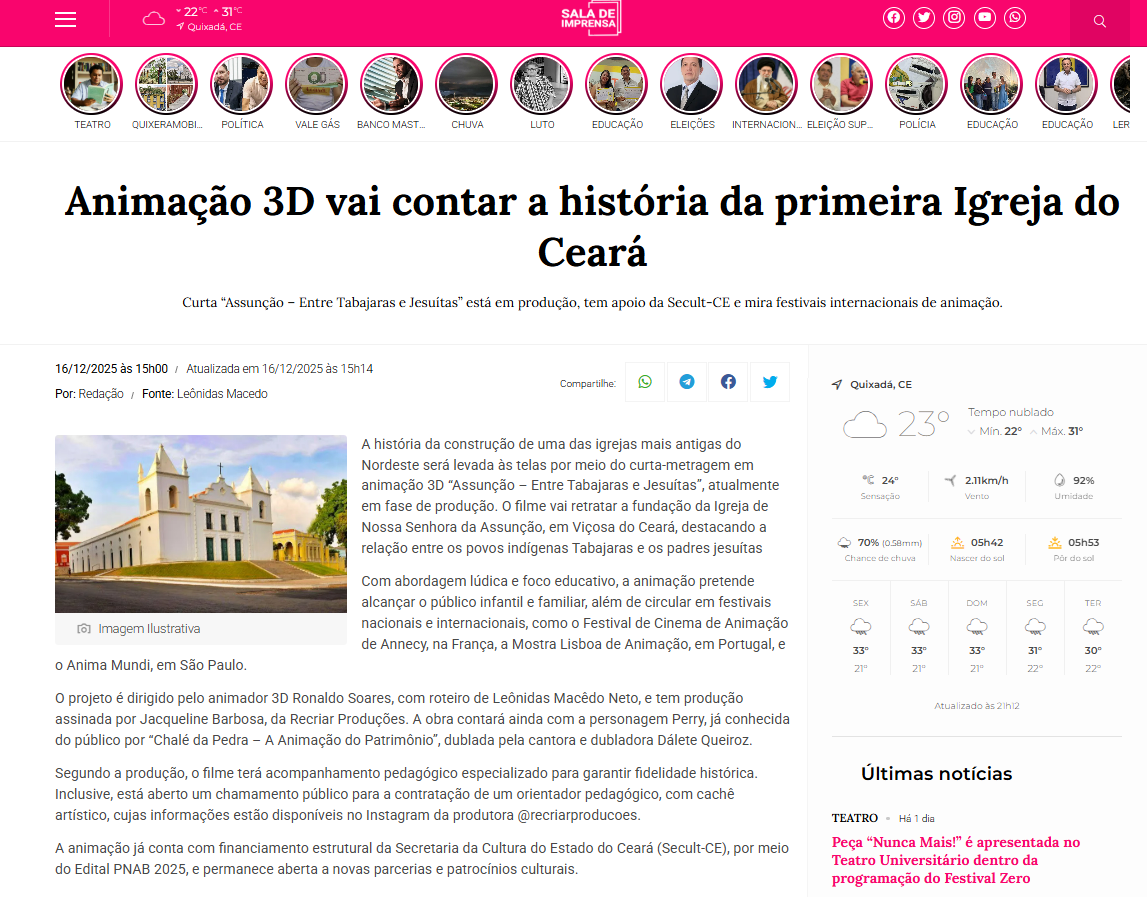The width and height of the screenshot is (1147, 897).
Task: View the Chuva story thumbnail
Action: coord(467,84)
